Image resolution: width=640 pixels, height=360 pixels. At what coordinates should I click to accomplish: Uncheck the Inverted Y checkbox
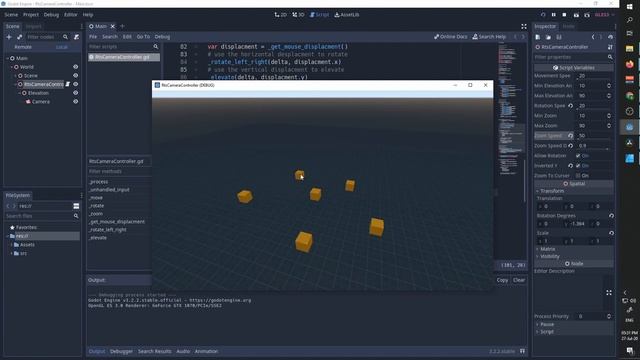[578, 166]
